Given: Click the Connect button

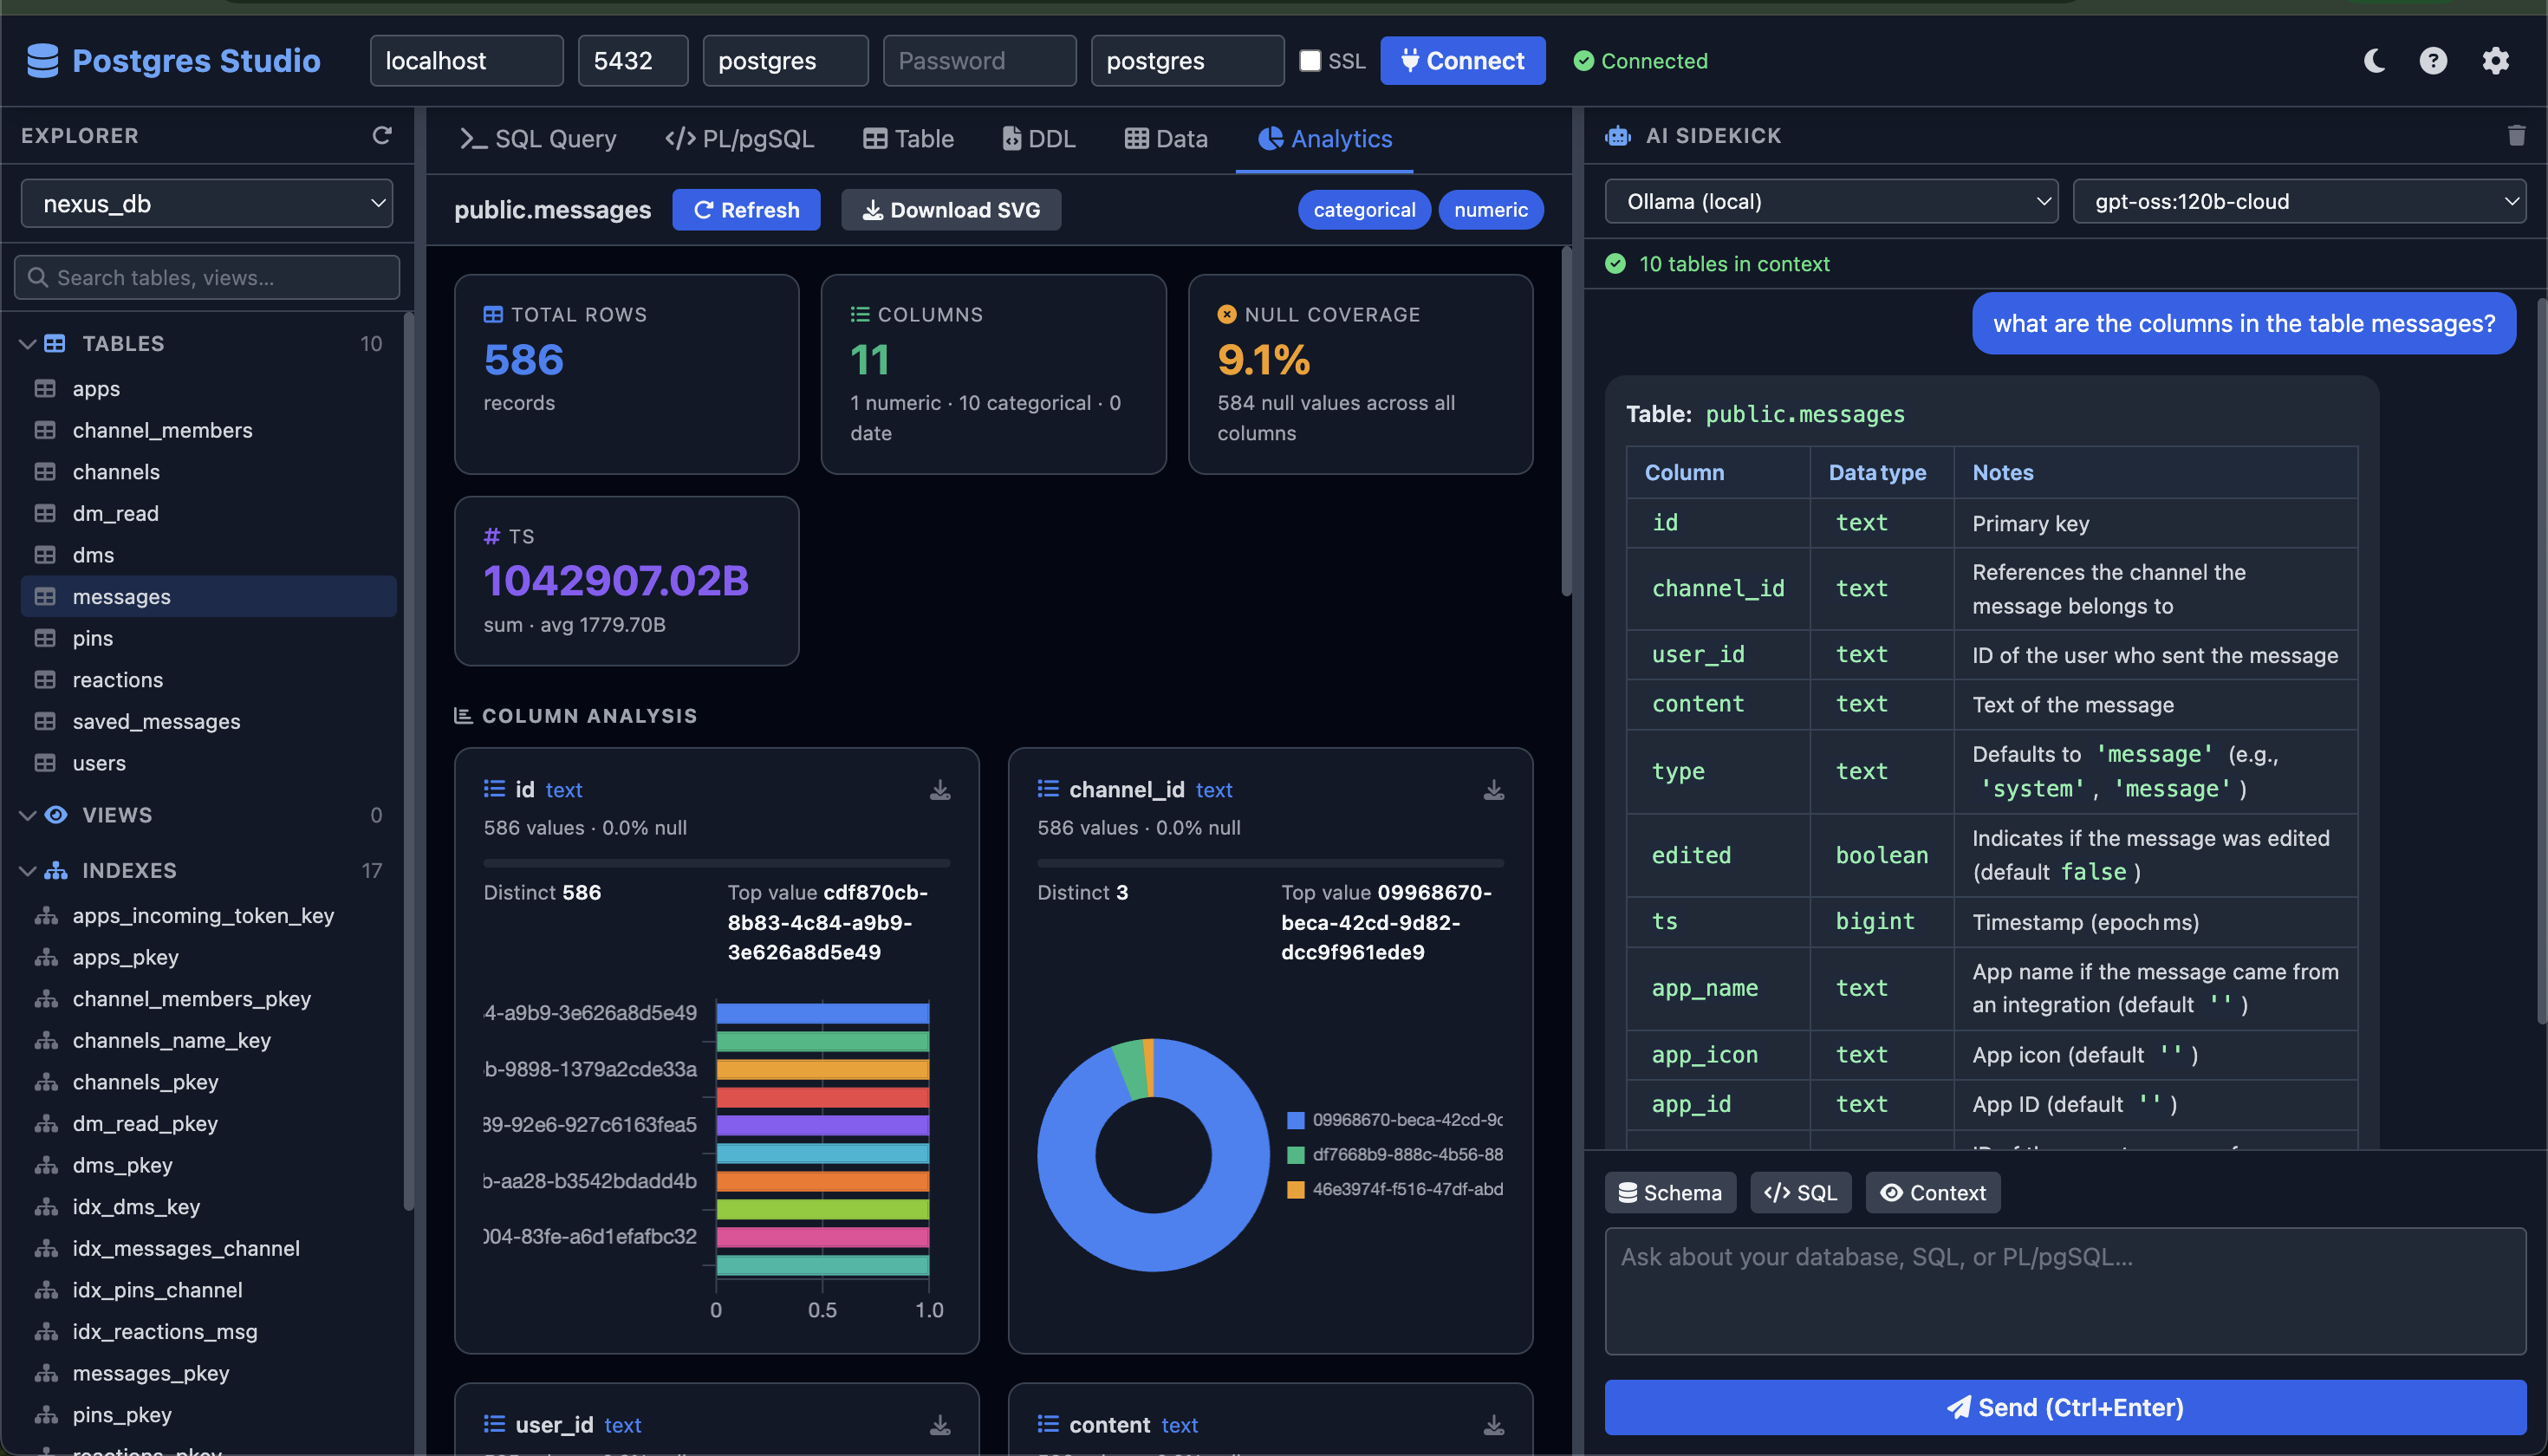Looking at the screenshot, I should (x=1462, y=60).
